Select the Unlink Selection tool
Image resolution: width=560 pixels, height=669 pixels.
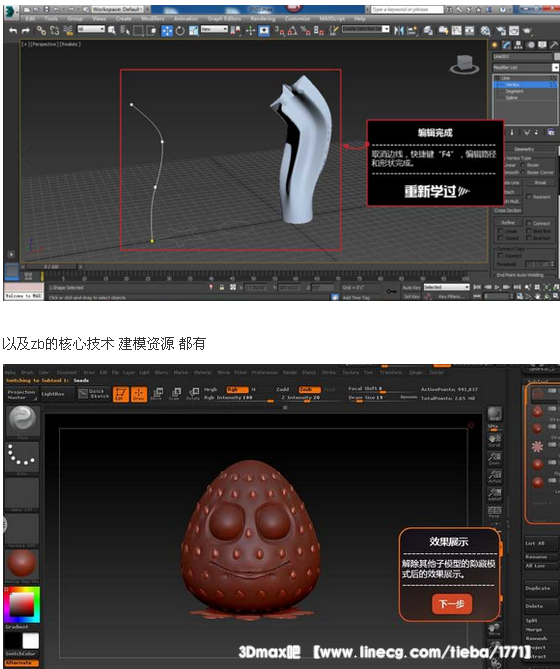tap(55, 30)
